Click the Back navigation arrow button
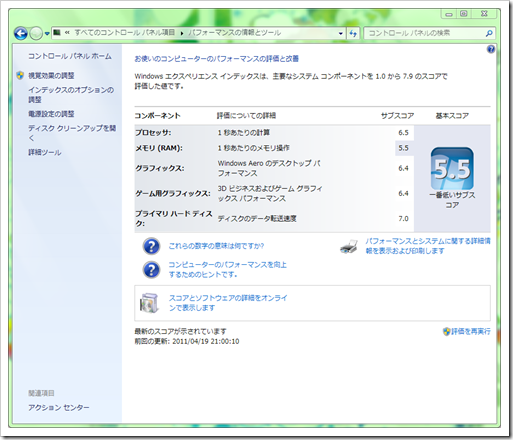The image size is (513, 440). pyautogui.click(x=21, y=33)
